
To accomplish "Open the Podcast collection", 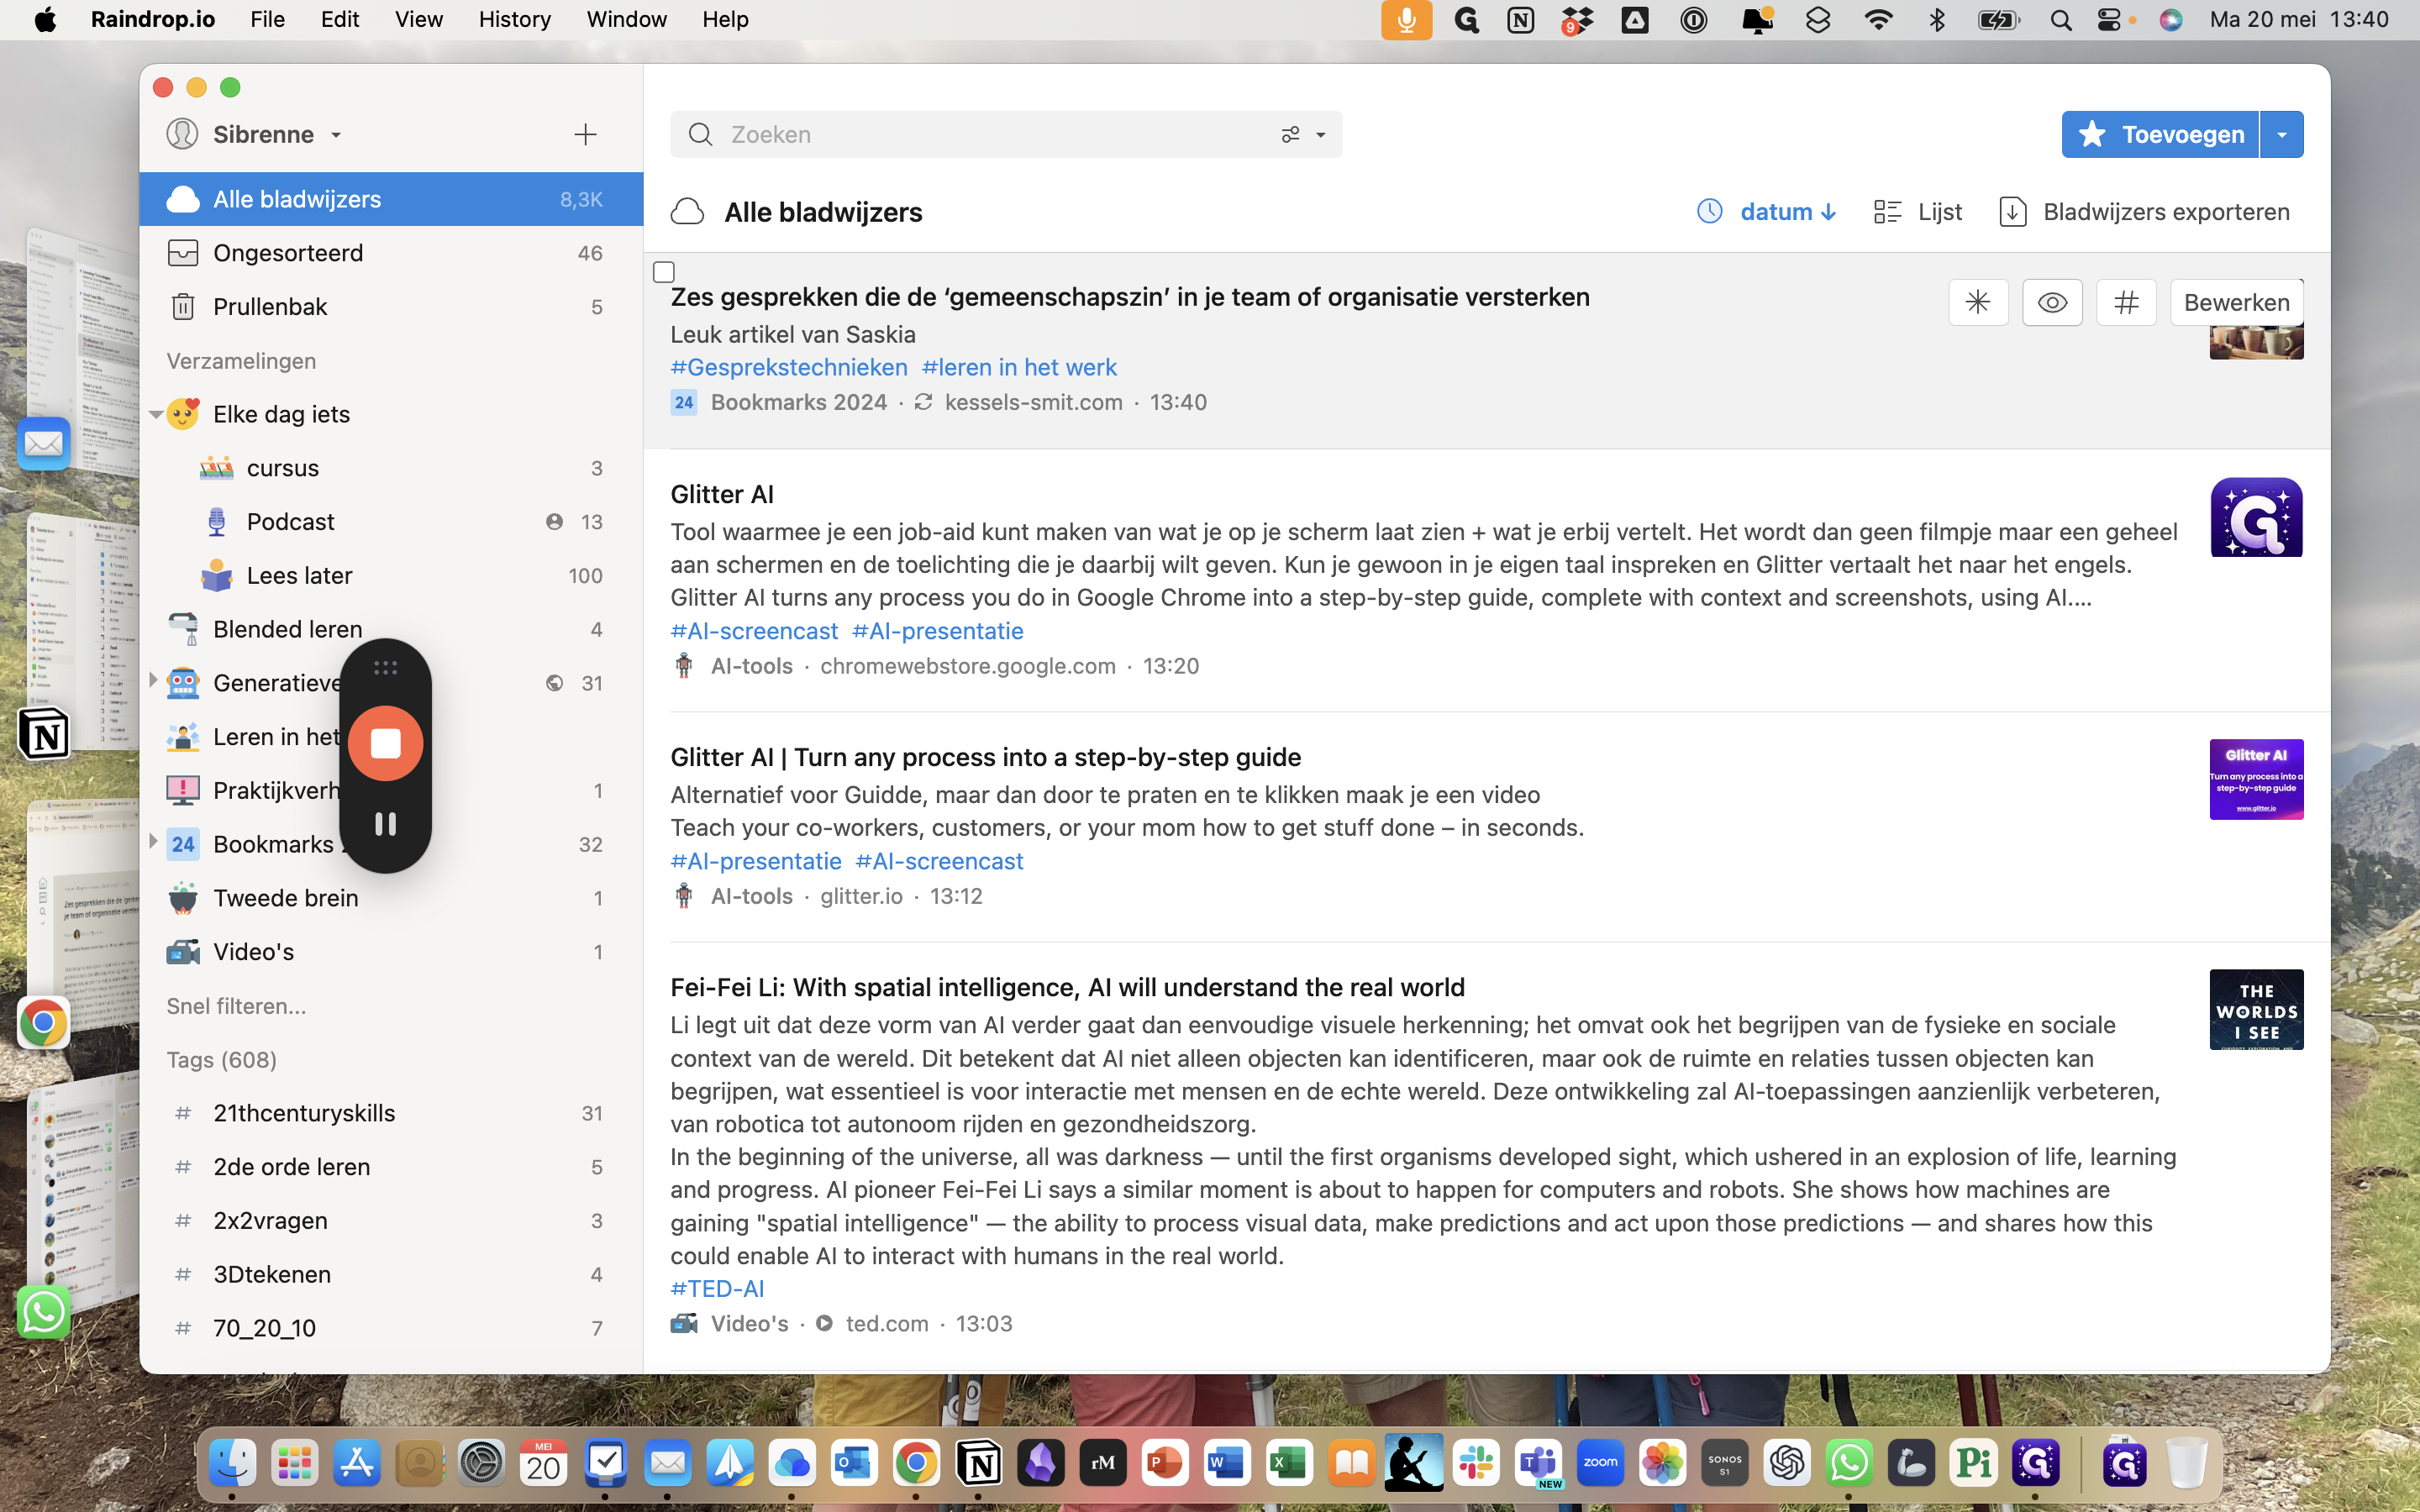I will (391, 522).
